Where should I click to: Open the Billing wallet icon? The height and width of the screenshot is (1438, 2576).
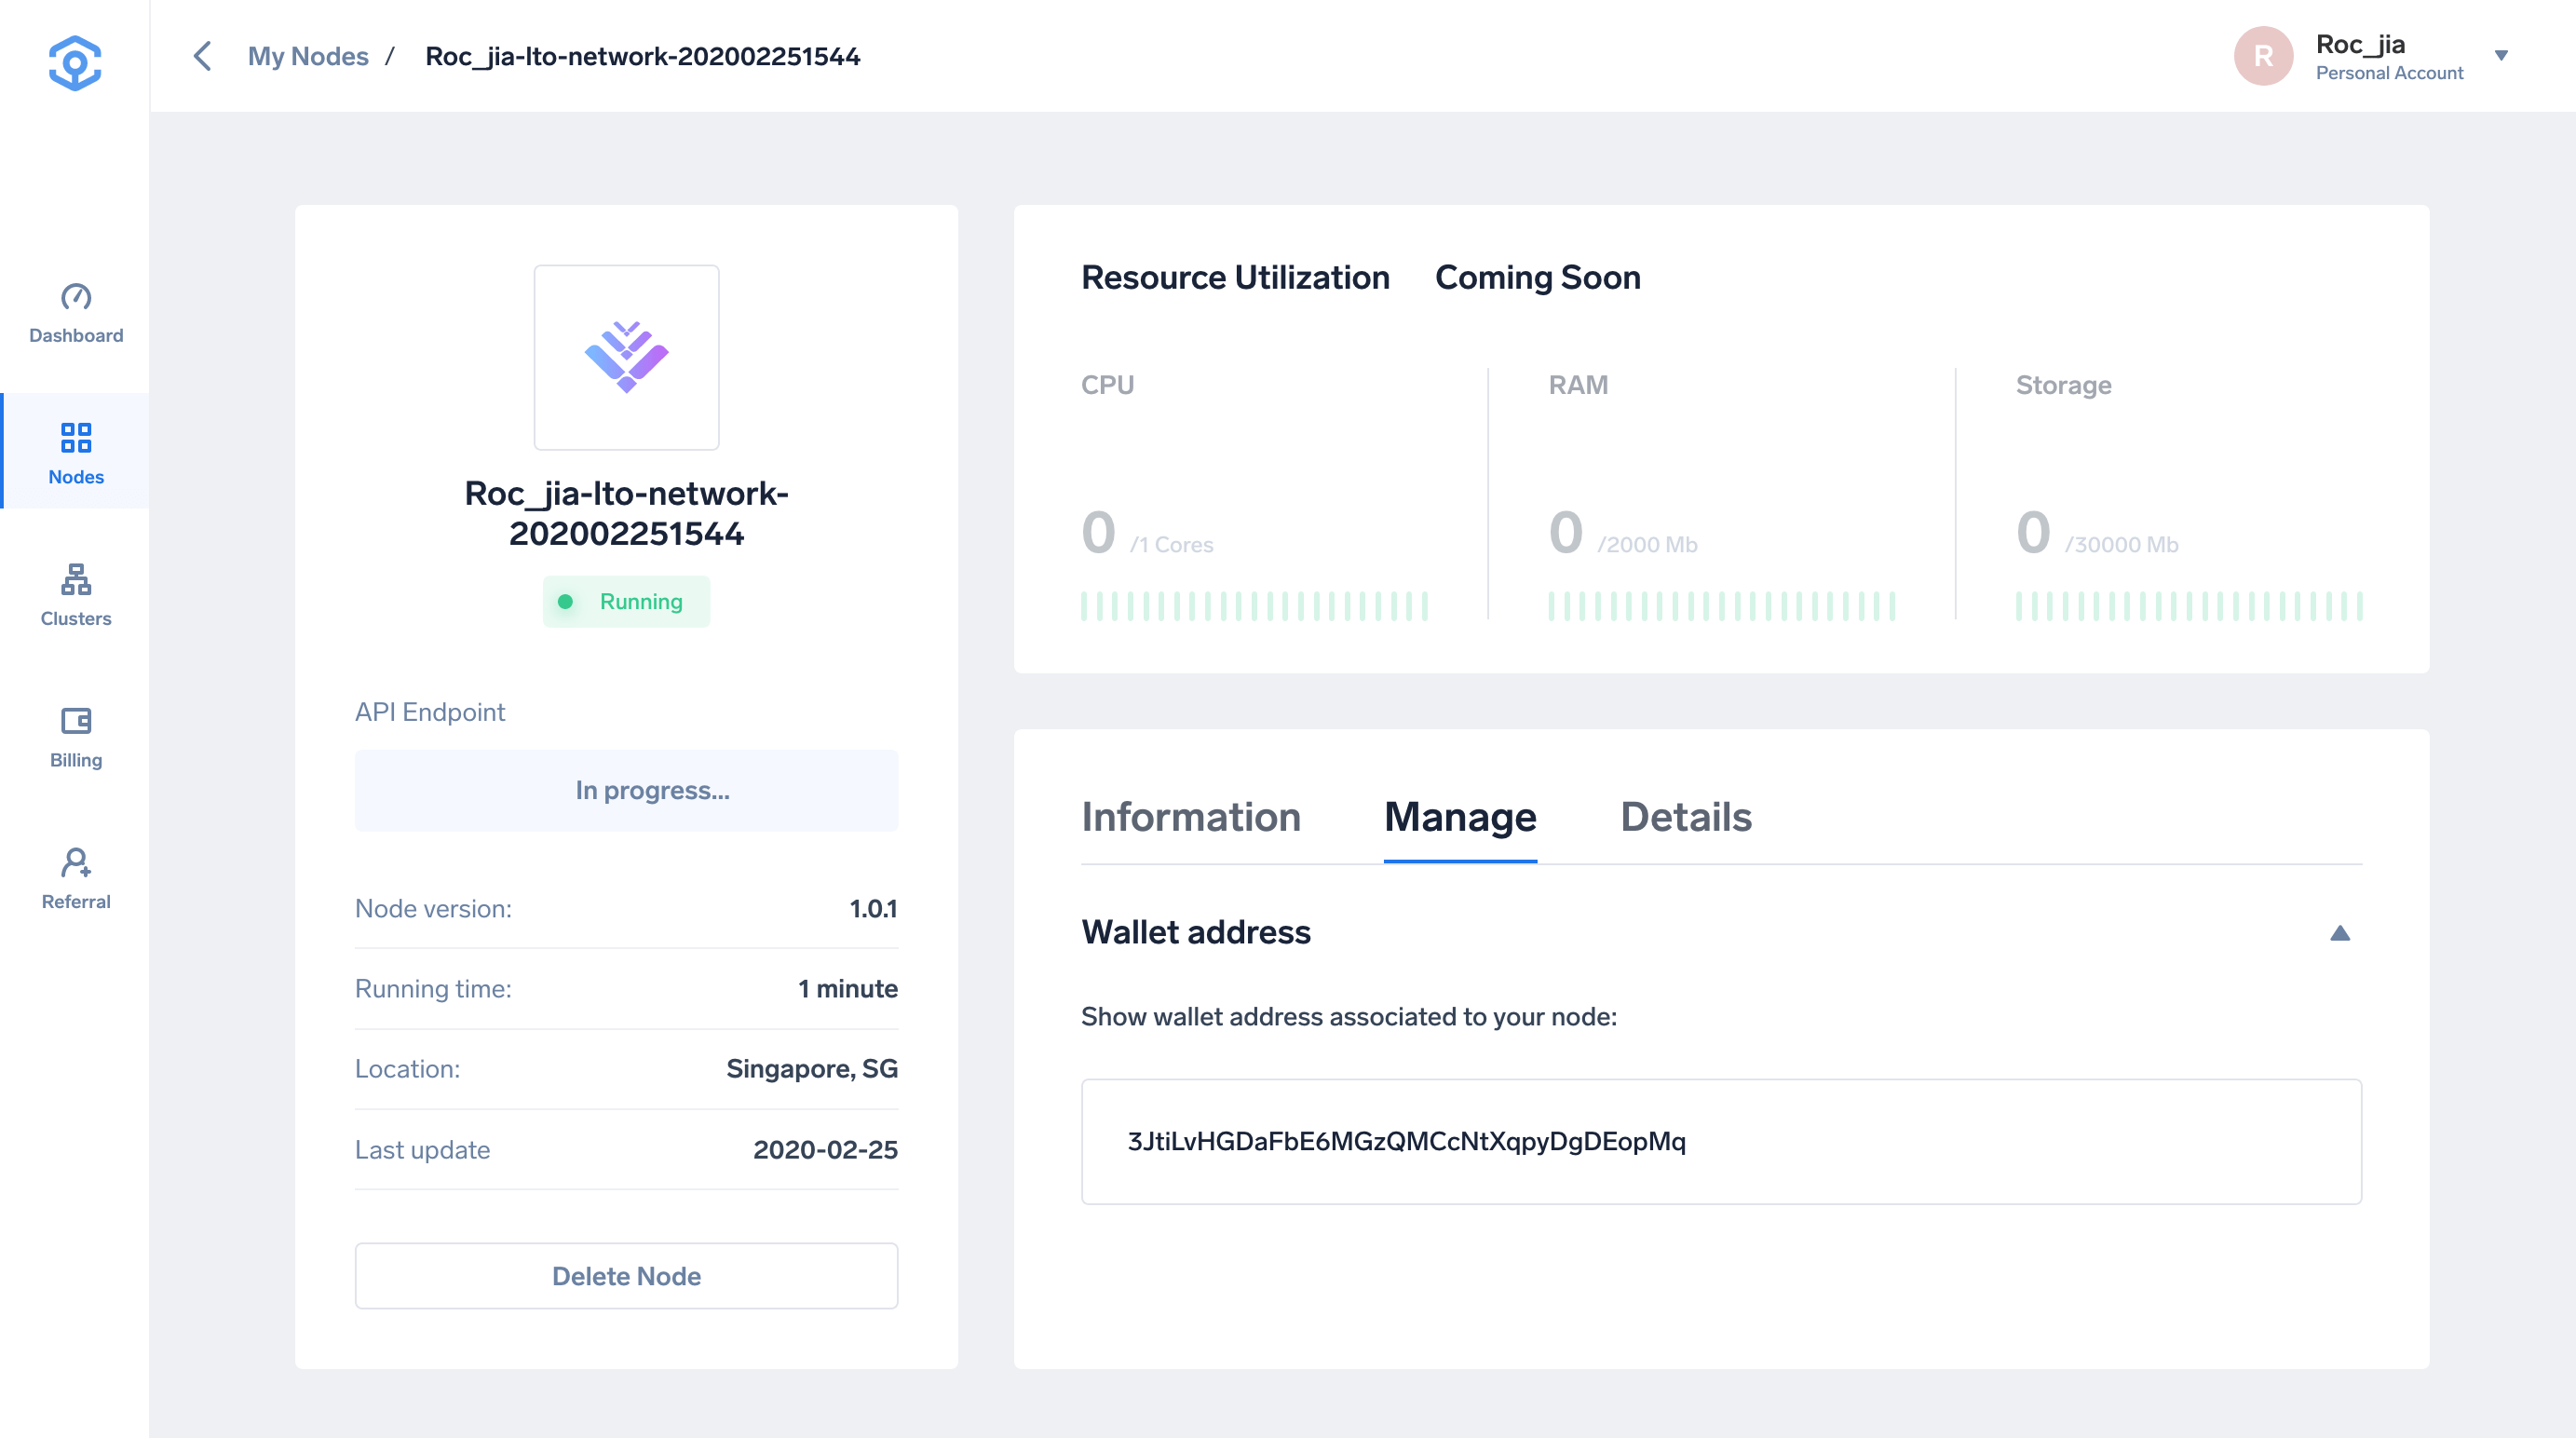pyautogui.click(x=76, y=721)
